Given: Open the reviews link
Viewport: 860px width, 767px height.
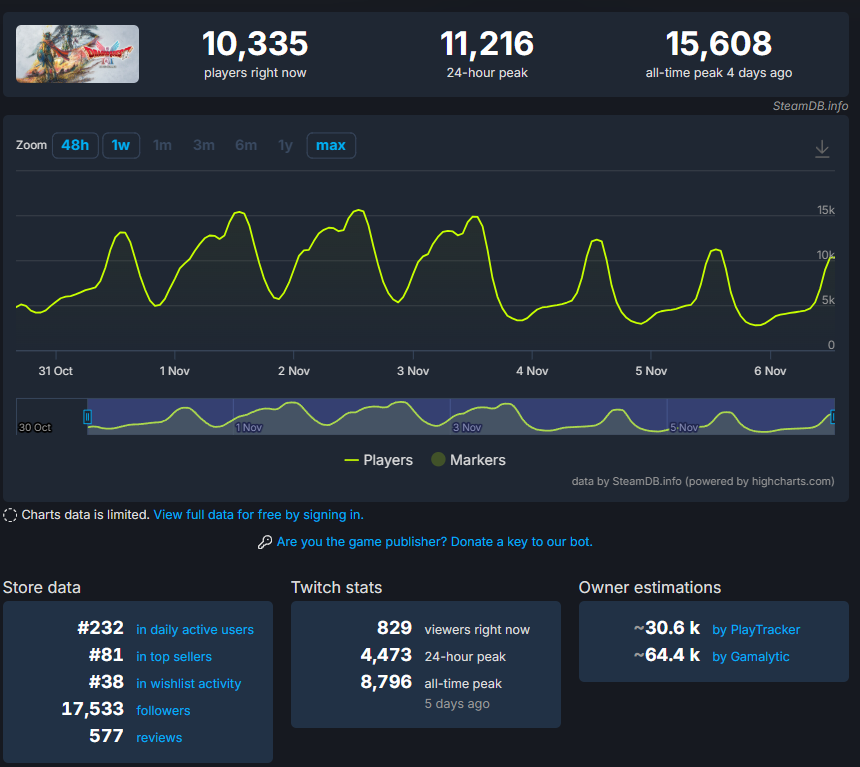Looking at the screenshot, I should 159,738.
